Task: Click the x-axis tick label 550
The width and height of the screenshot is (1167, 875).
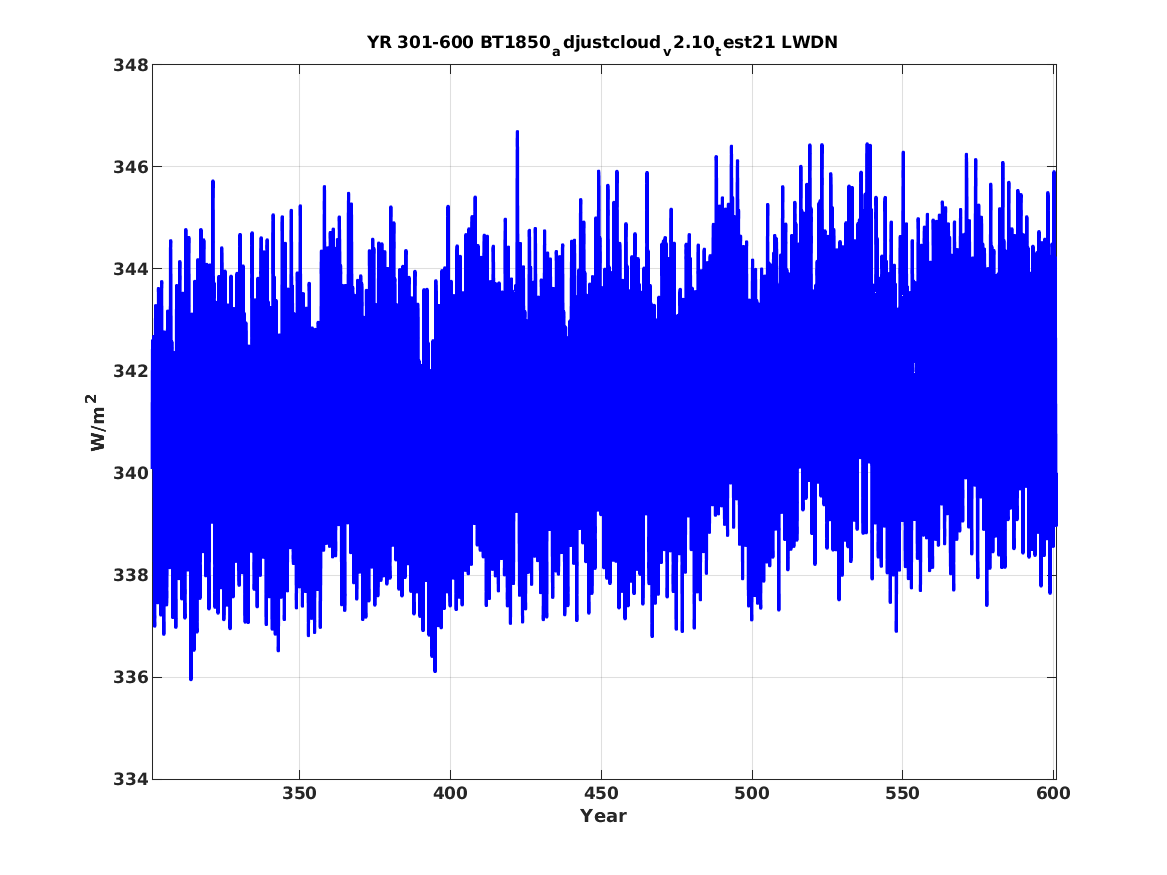Action: pyautogui.click(x=902, y=794)
